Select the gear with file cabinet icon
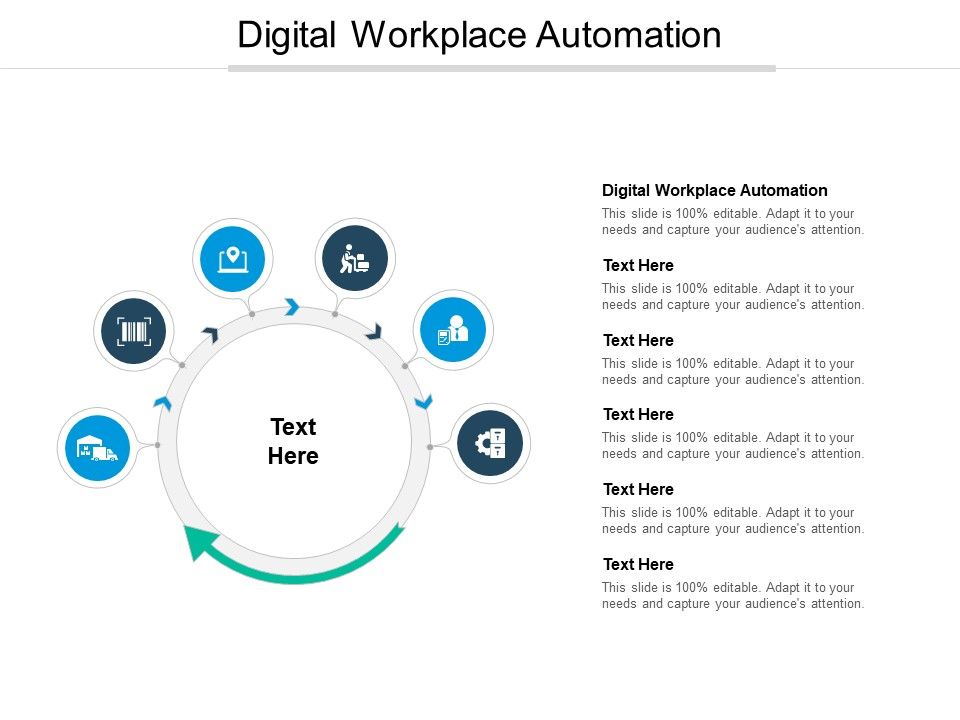This screenshot has width=960, height=720. click(490, 443)
